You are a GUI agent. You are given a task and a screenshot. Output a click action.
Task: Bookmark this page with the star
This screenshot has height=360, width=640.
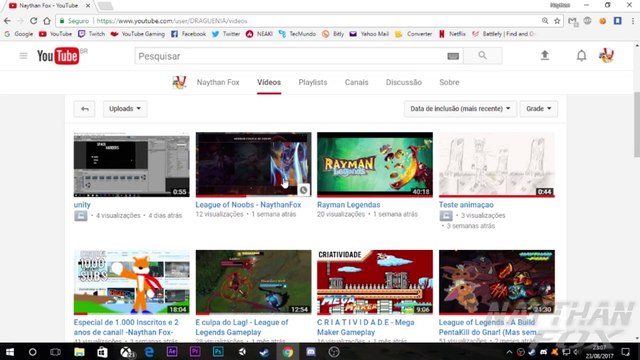click(x=557, y=21)
